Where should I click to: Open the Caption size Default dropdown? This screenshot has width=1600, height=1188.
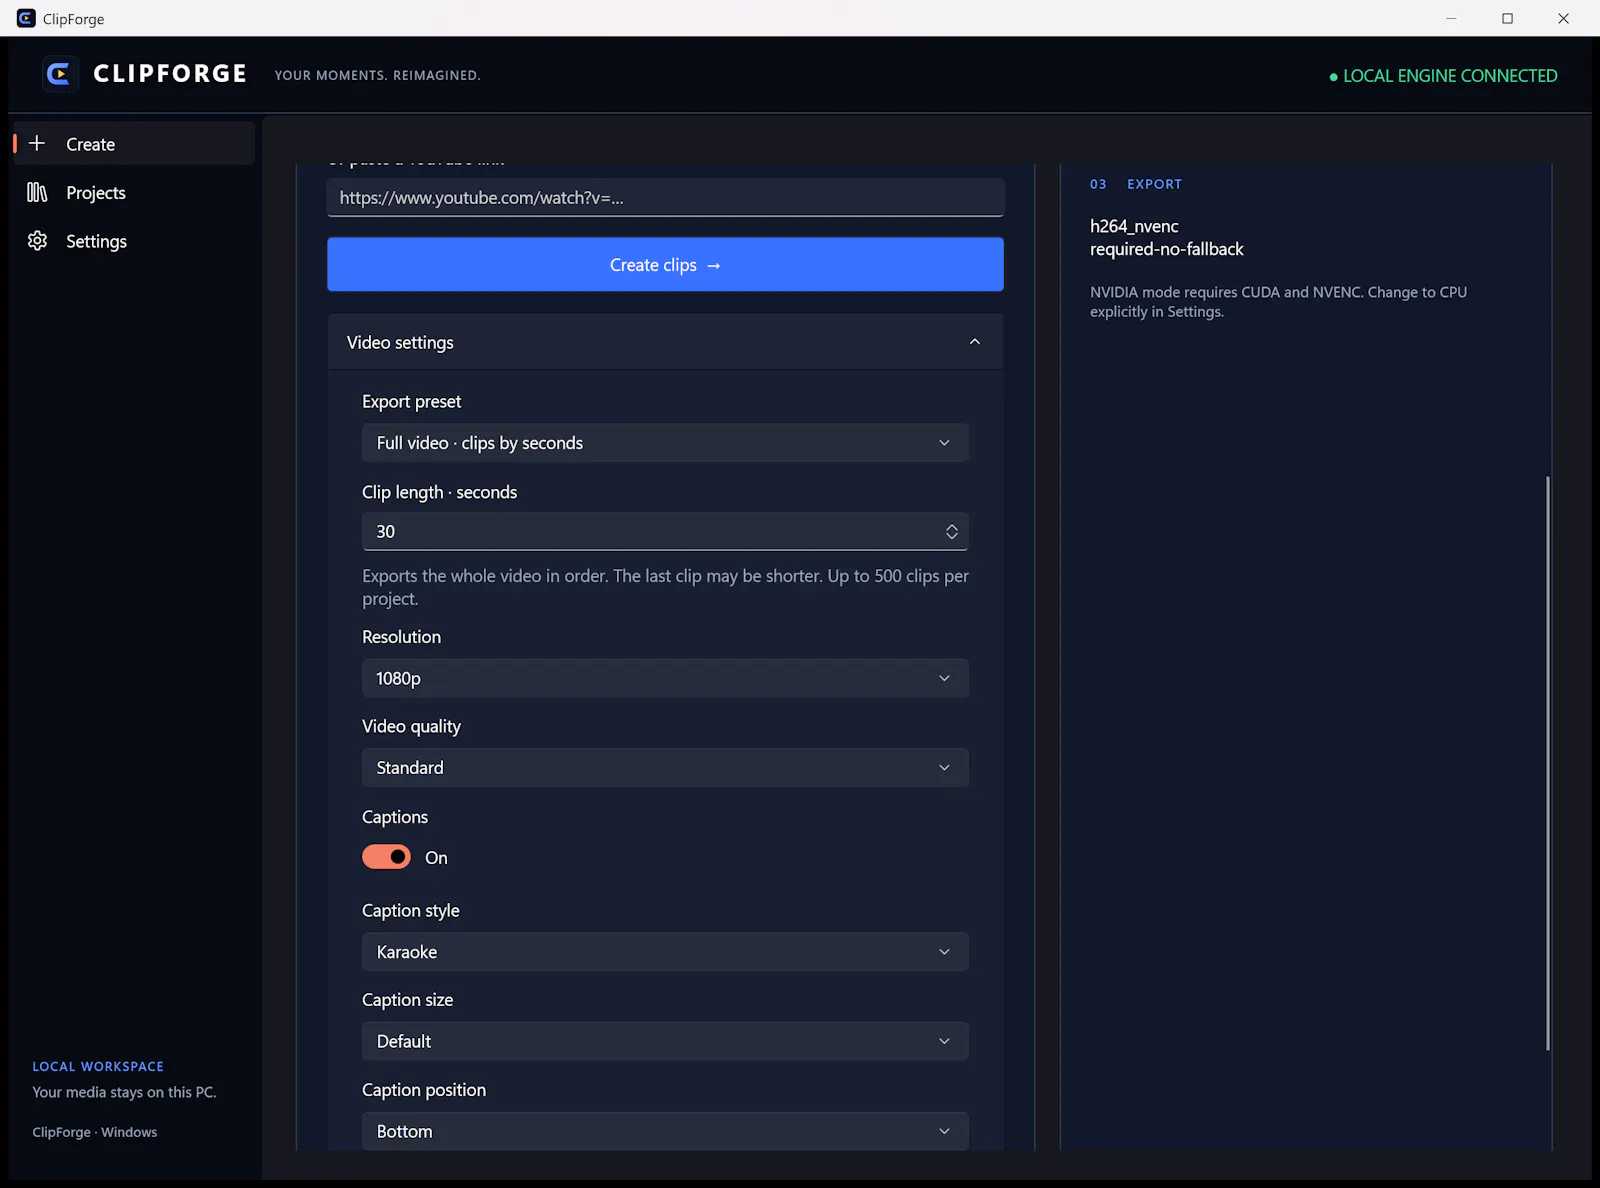(665, 1041)
